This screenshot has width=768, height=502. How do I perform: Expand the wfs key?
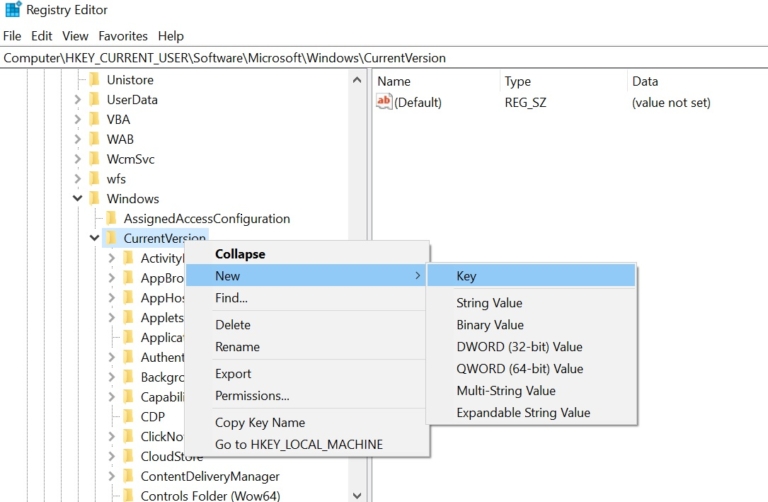point(77,179)
